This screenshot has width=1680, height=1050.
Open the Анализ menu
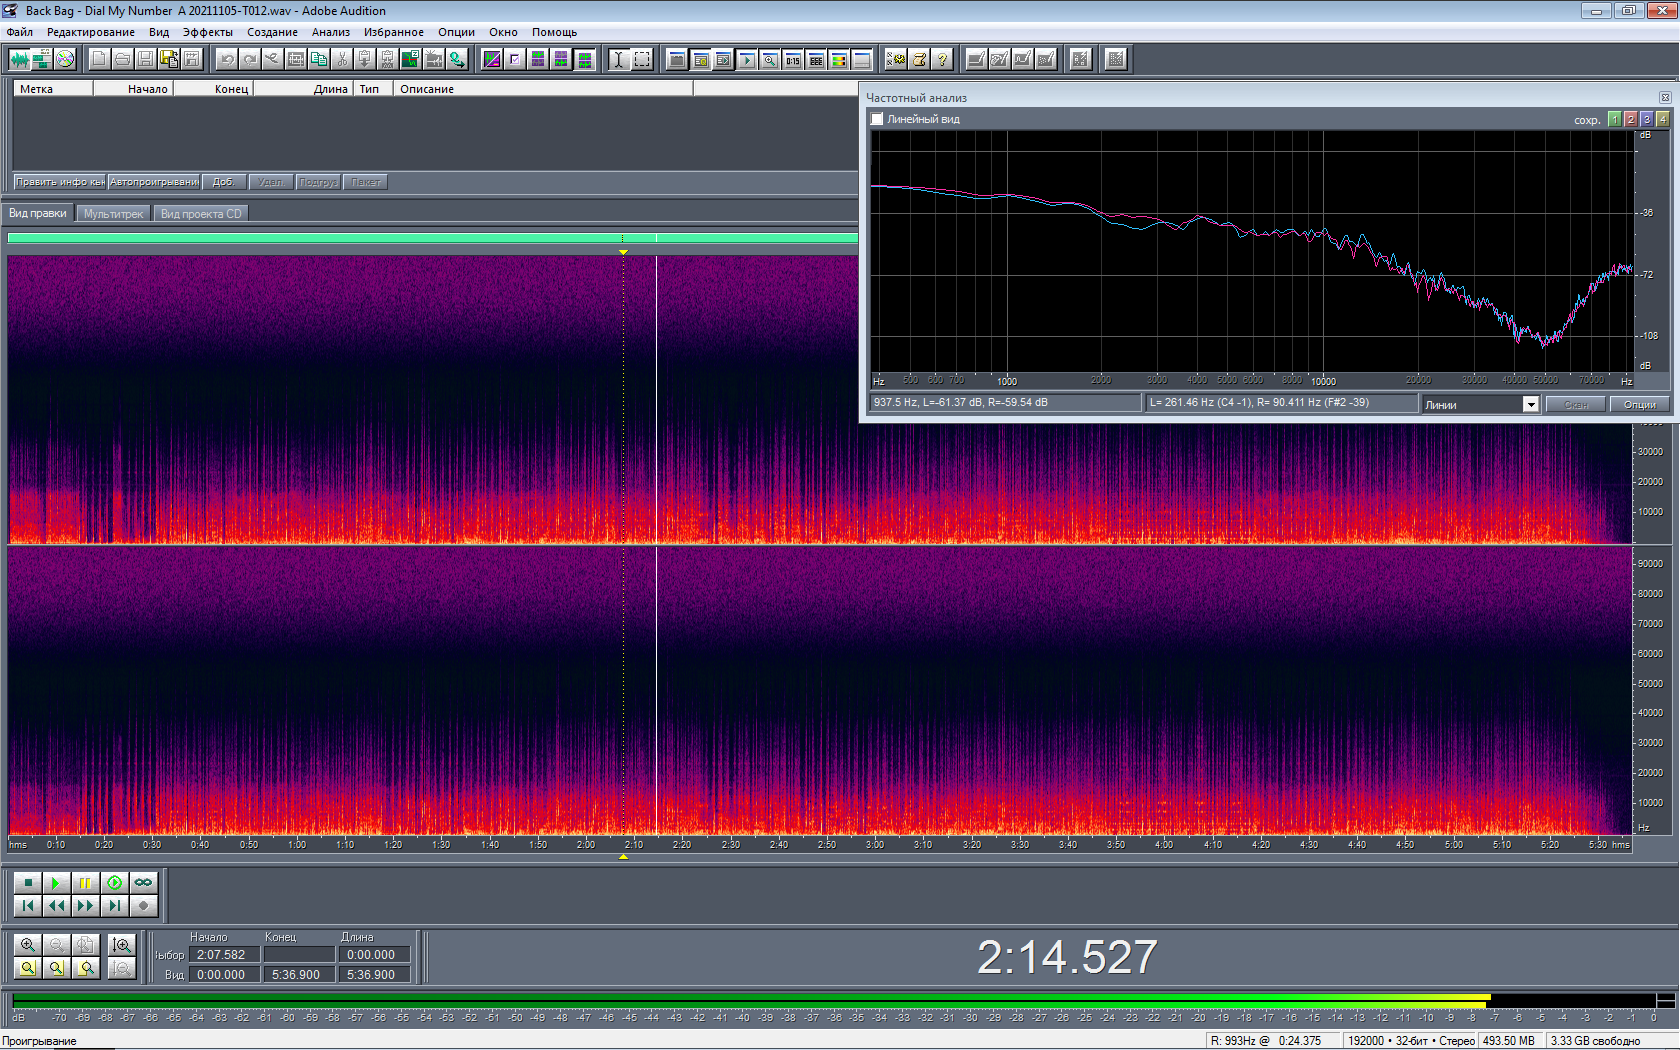click(330, 32)
